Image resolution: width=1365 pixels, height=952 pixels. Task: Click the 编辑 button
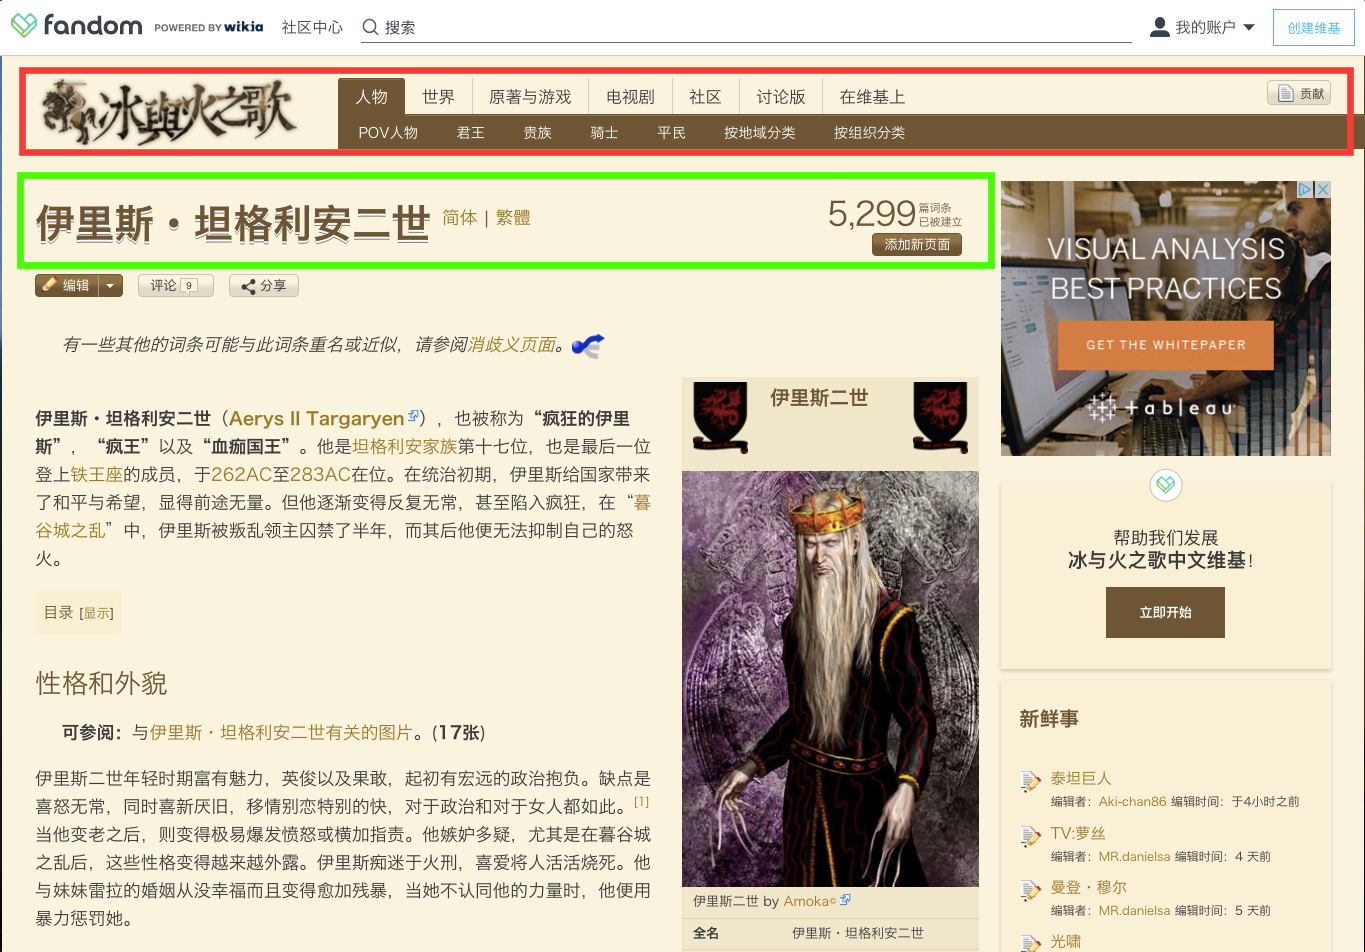click(x=67, y=286)
